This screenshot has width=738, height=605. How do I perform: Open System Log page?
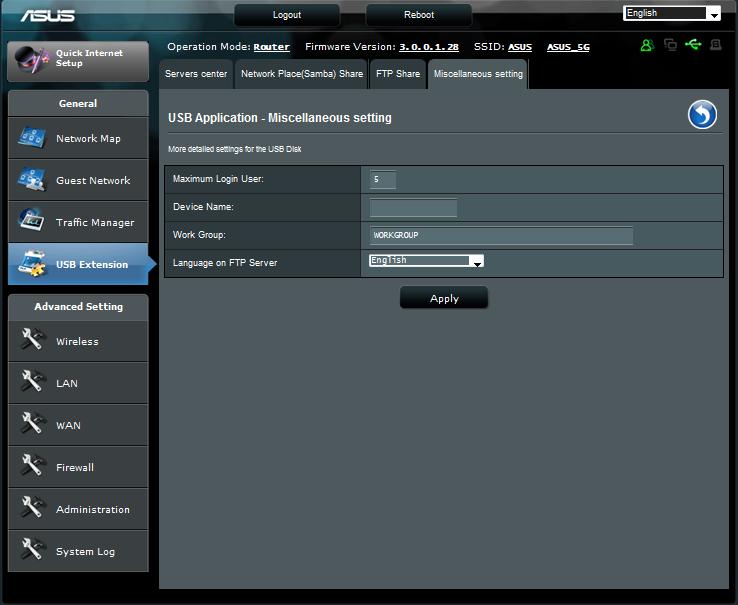click(x=78, y=551)
